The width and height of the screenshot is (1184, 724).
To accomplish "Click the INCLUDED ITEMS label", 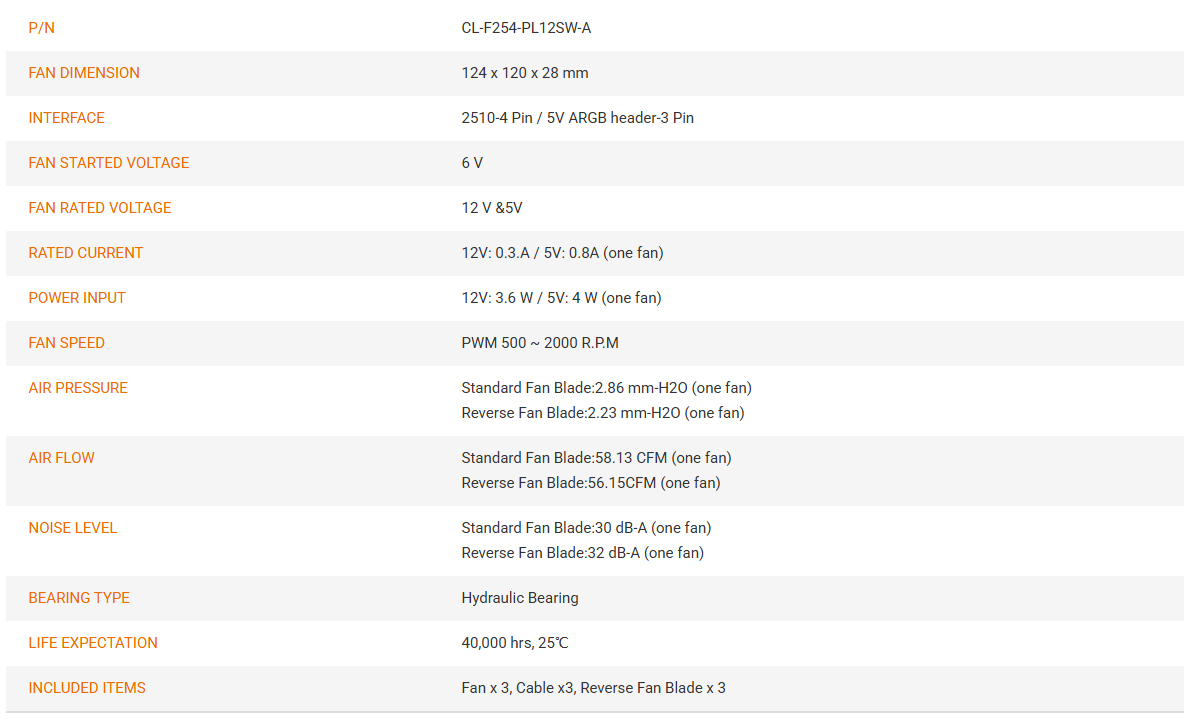I will [87, 689].
